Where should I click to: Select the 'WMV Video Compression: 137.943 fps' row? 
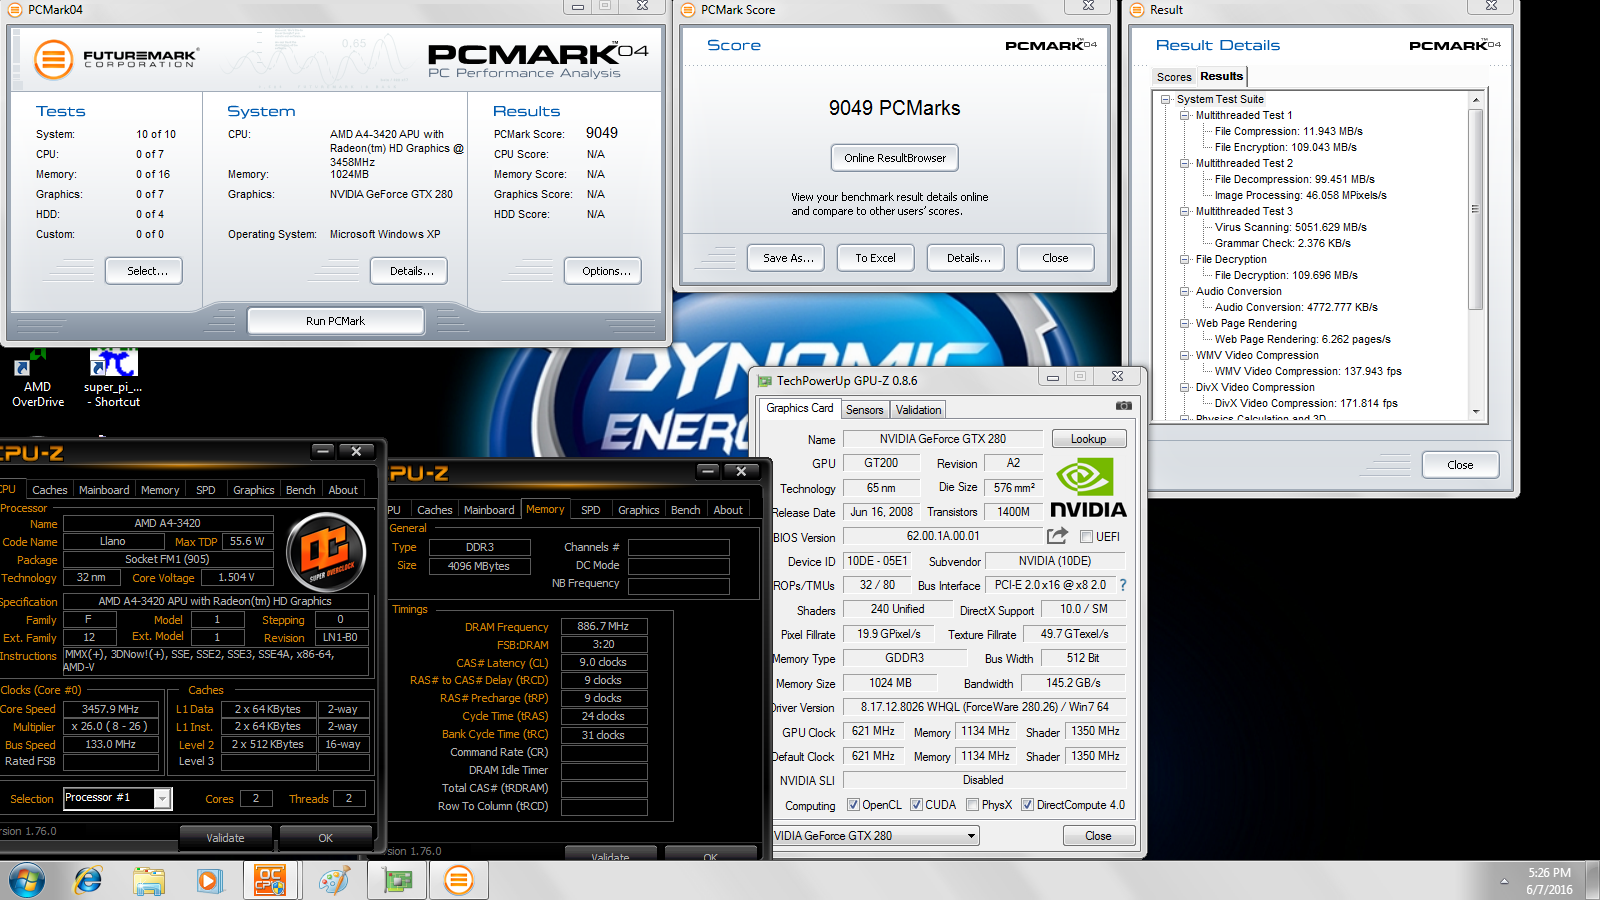pos(1308,371)
